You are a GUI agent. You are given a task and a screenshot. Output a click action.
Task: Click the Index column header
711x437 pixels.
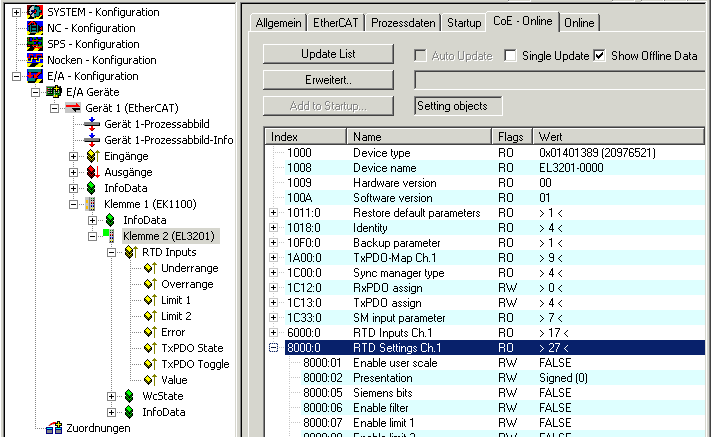pos(306,136)
